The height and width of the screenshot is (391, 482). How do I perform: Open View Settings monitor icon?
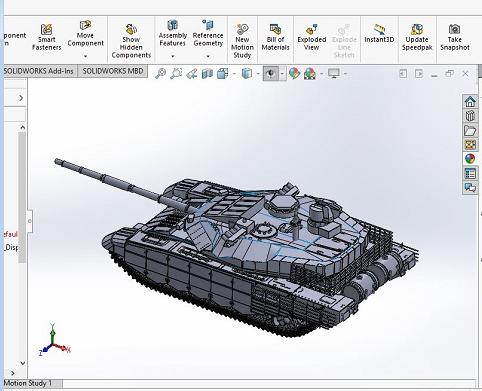[x=334, y=73]
